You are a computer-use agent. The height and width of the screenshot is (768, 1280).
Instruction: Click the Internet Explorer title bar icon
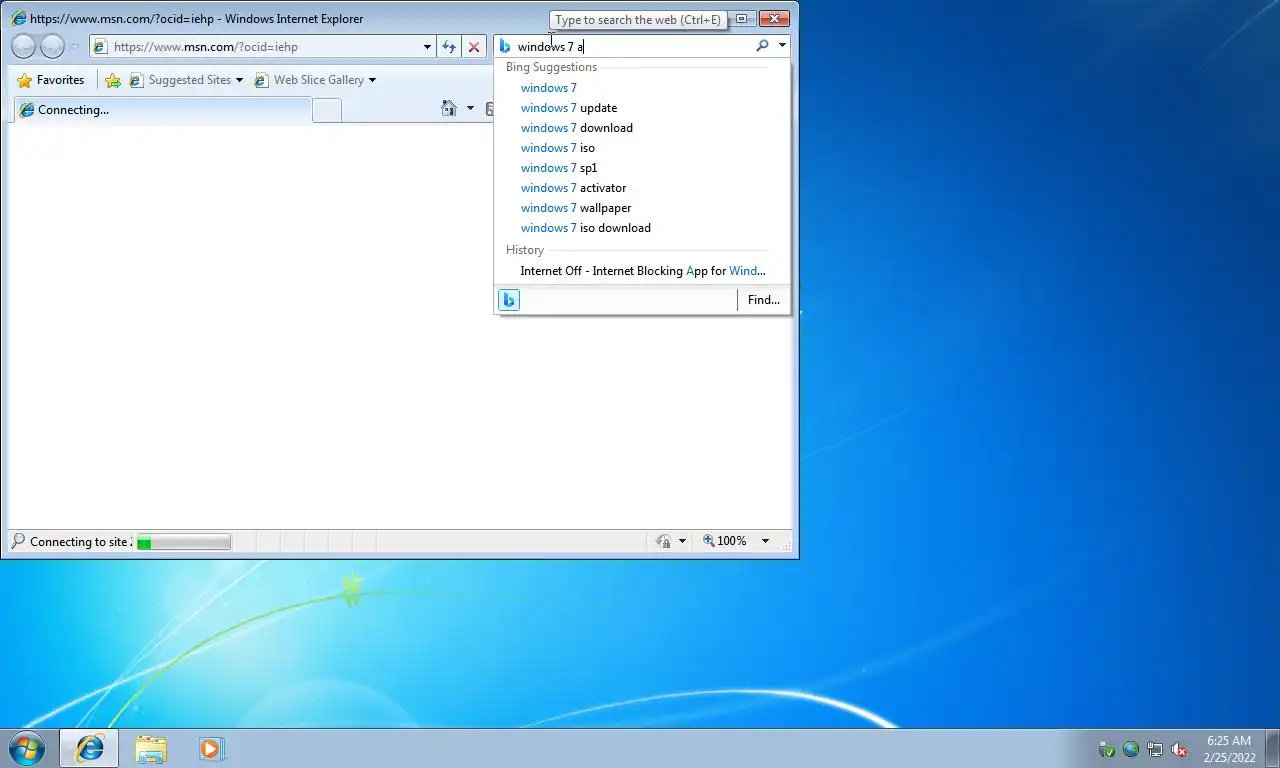click(x=18, y=18)
